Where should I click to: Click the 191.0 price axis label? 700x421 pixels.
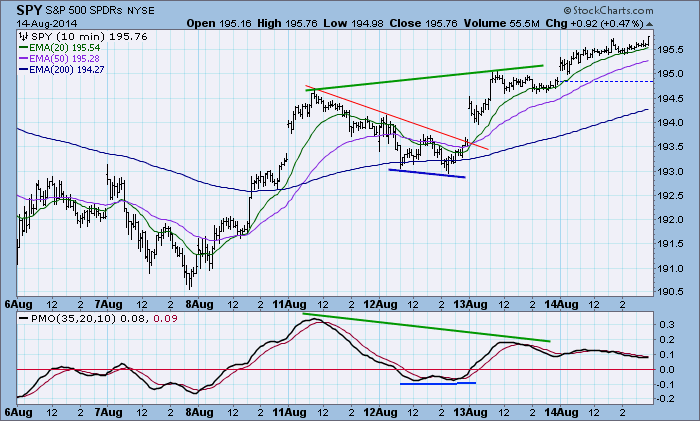tap(670, 269)
